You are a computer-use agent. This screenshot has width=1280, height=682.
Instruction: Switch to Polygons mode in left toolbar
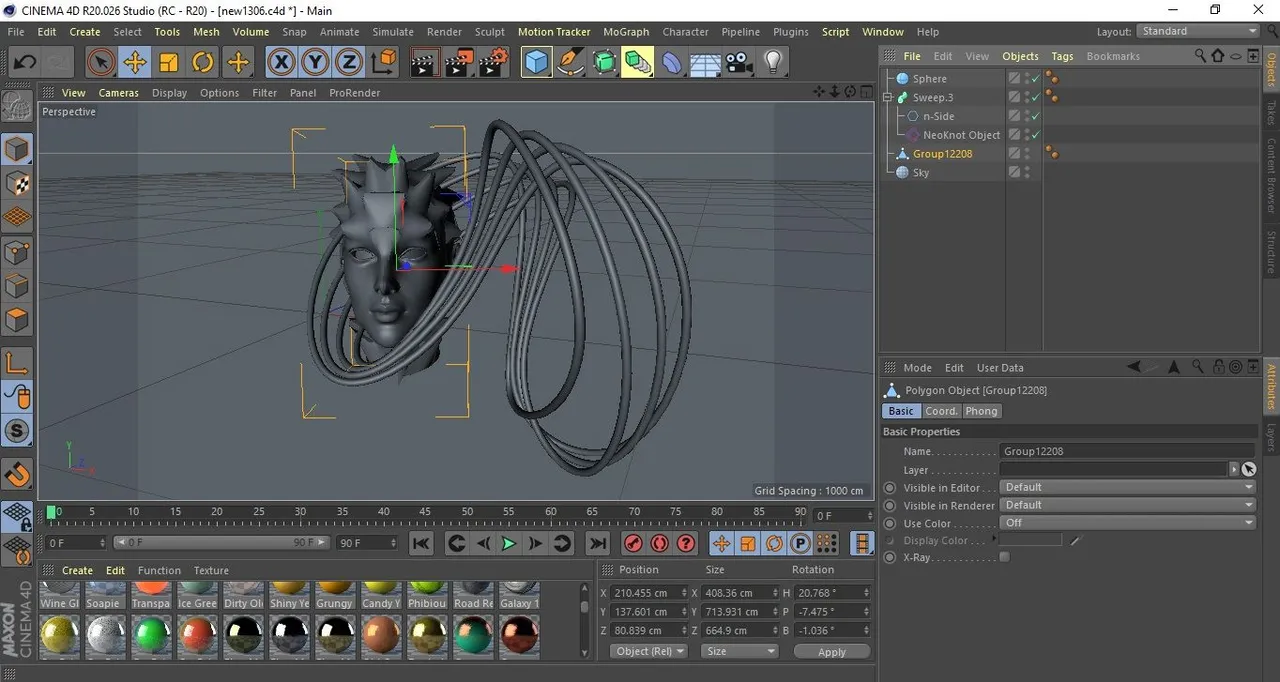coord(18,321)
